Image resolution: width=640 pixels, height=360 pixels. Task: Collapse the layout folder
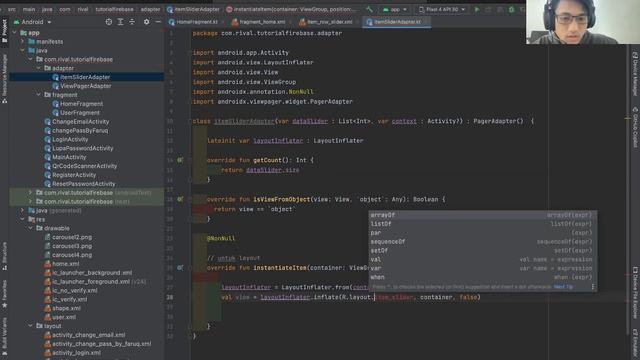[x=31, y=326]
